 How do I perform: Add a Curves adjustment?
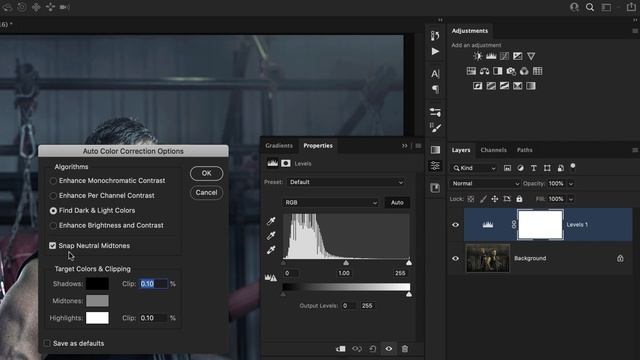coord(504,56)
